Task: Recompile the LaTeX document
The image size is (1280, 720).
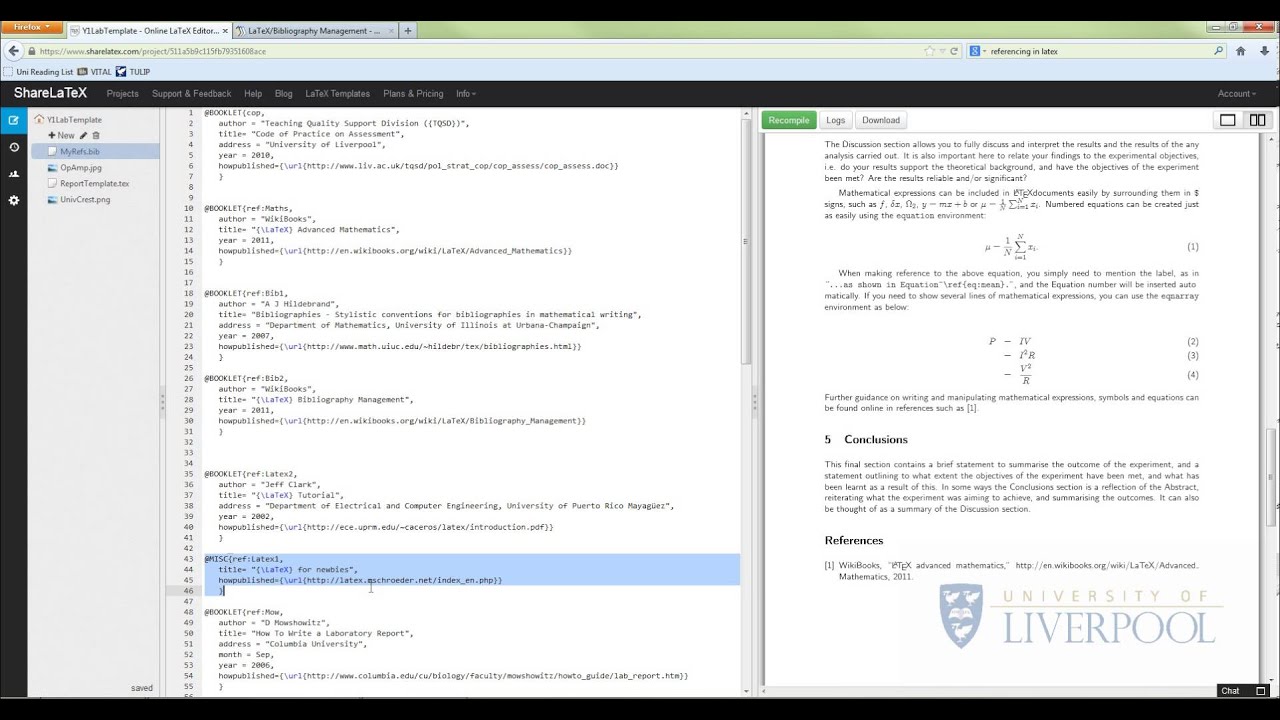Action: tap(789, 120)
